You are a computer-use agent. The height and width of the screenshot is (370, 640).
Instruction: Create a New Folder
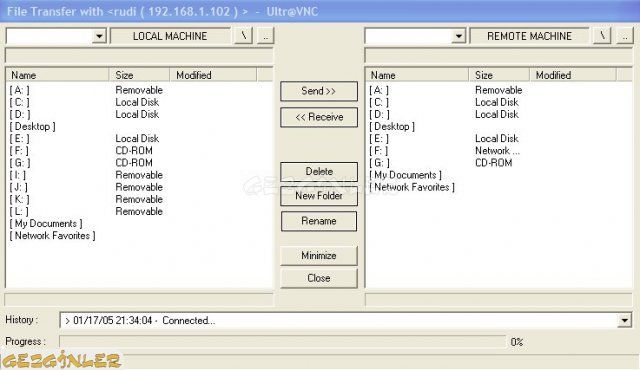319,196
